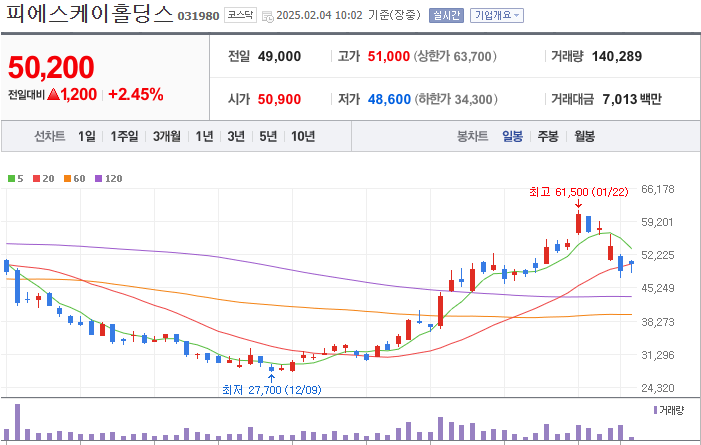Screen dimensions: 701x445
Task: Select the 3년 line chart tab
Action: [236, 136]
